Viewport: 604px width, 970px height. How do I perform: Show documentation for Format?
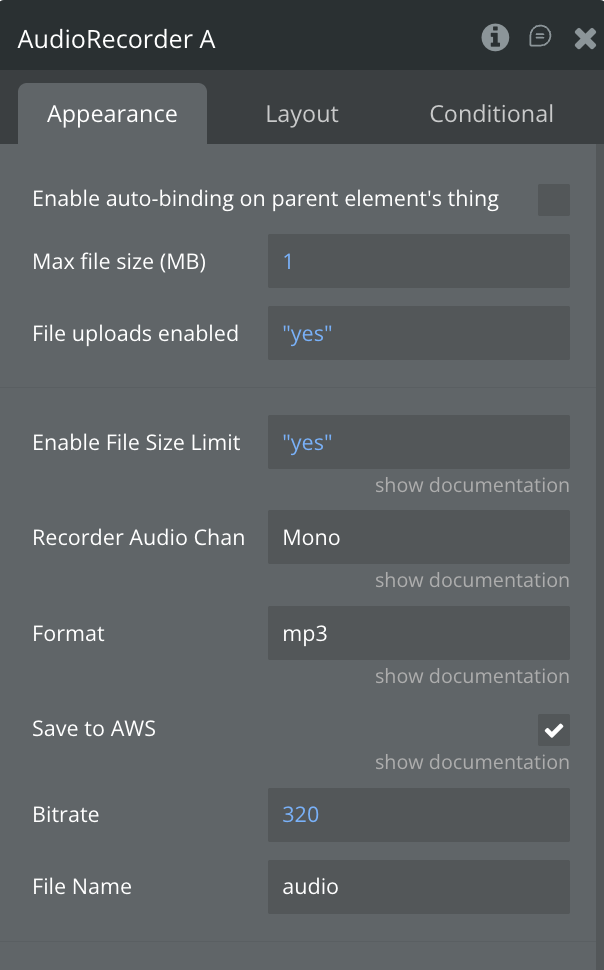click(x=472, y=676)
